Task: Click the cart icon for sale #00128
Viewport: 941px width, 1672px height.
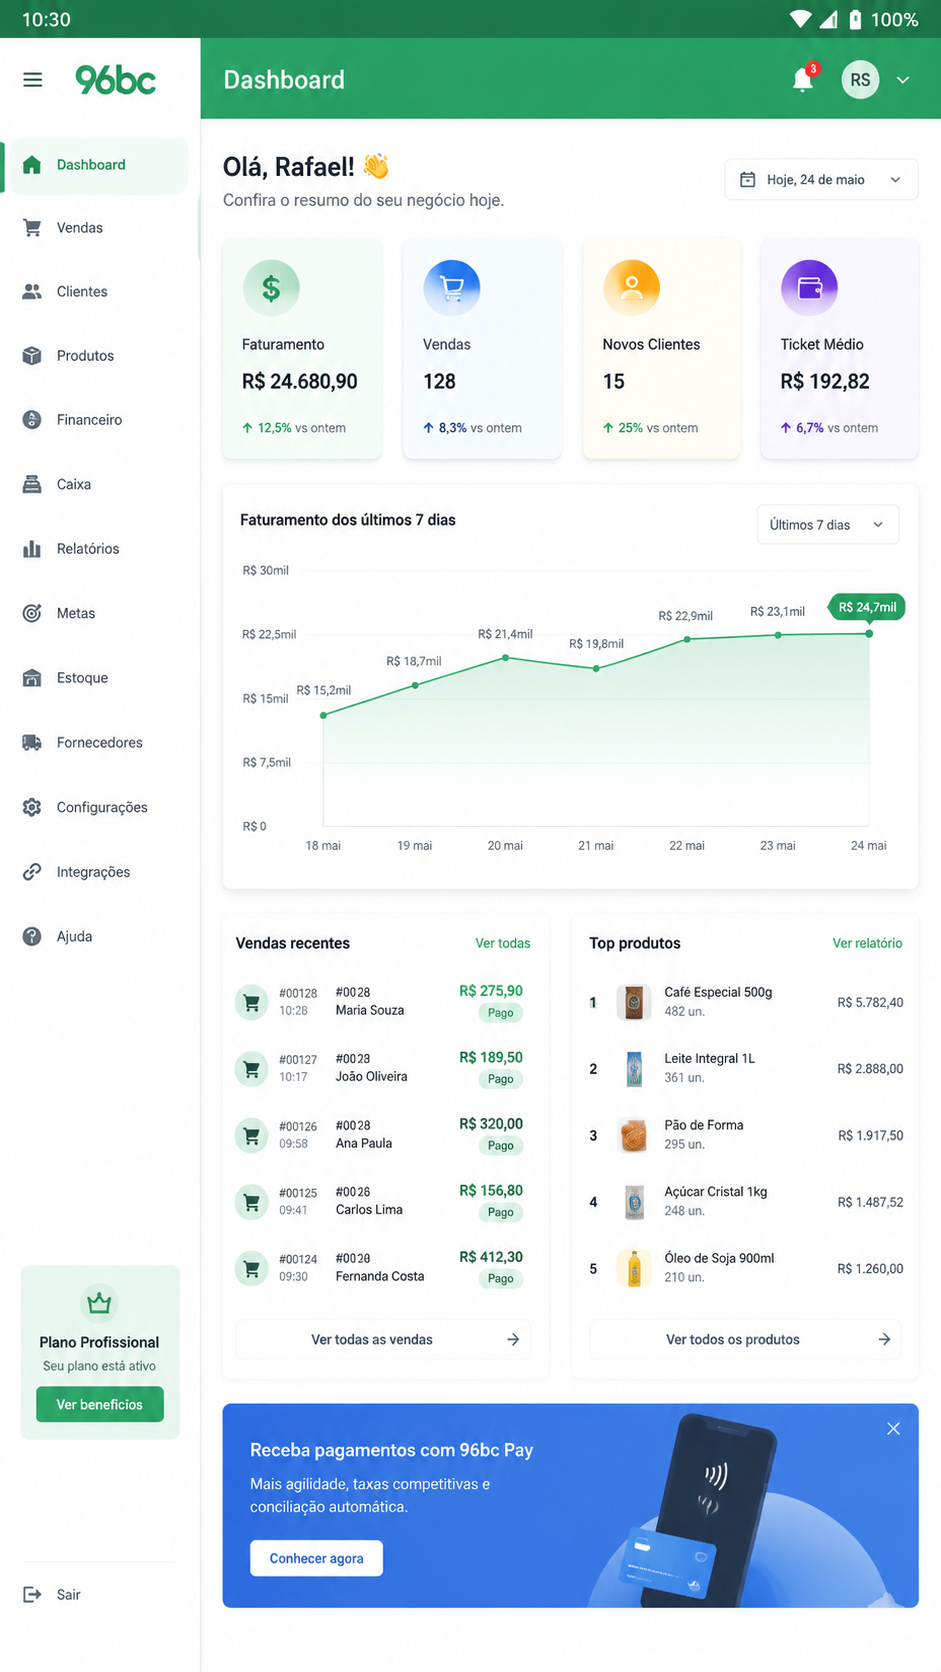Action: pos(252,1002)
